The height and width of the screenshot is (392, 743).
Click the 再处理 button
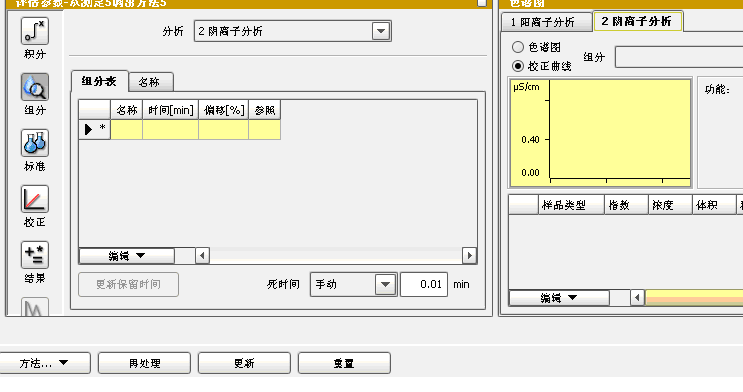145,363
